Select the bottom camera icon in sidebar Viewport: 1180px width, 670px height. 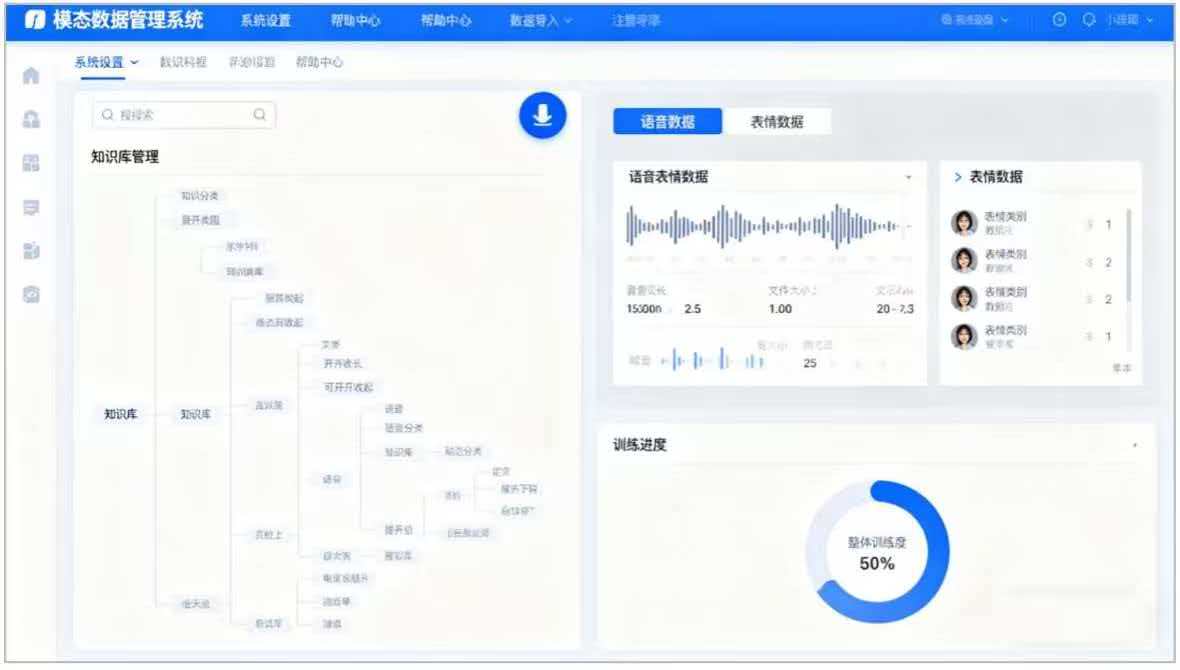click(x=30, y=294)
